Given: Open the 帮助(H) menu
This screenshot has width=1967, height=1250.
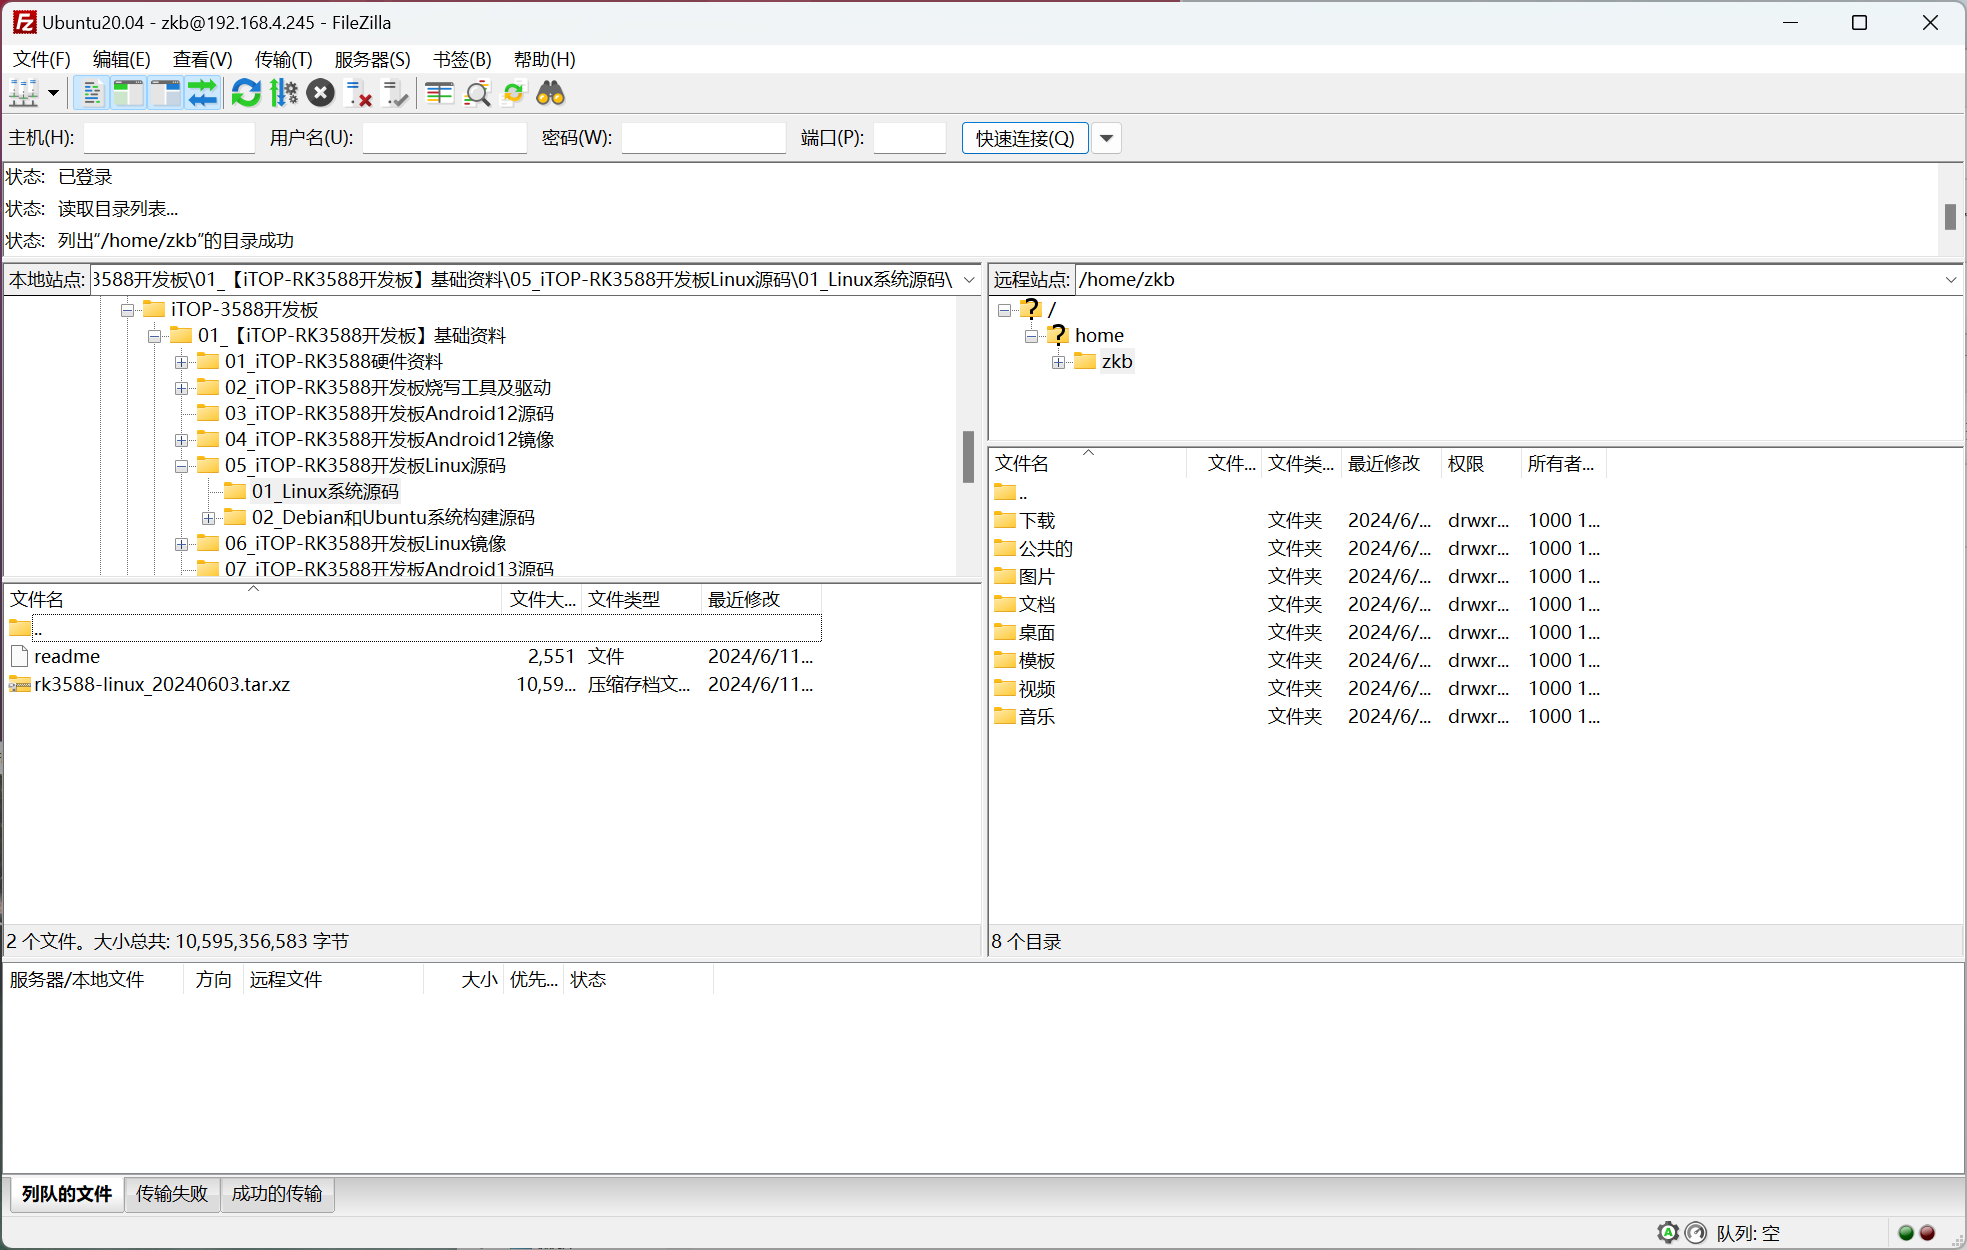Looking at the screenshot, I should [545, 59].
